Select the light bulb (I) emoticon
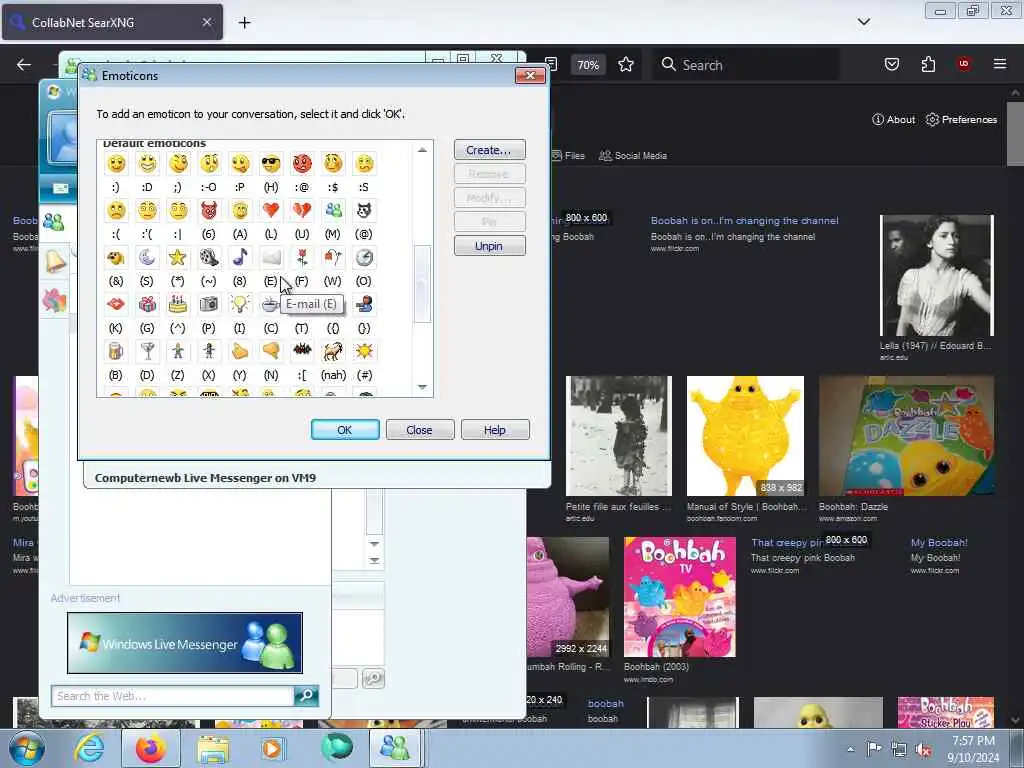1024x768 pixels. coord(240,304)
